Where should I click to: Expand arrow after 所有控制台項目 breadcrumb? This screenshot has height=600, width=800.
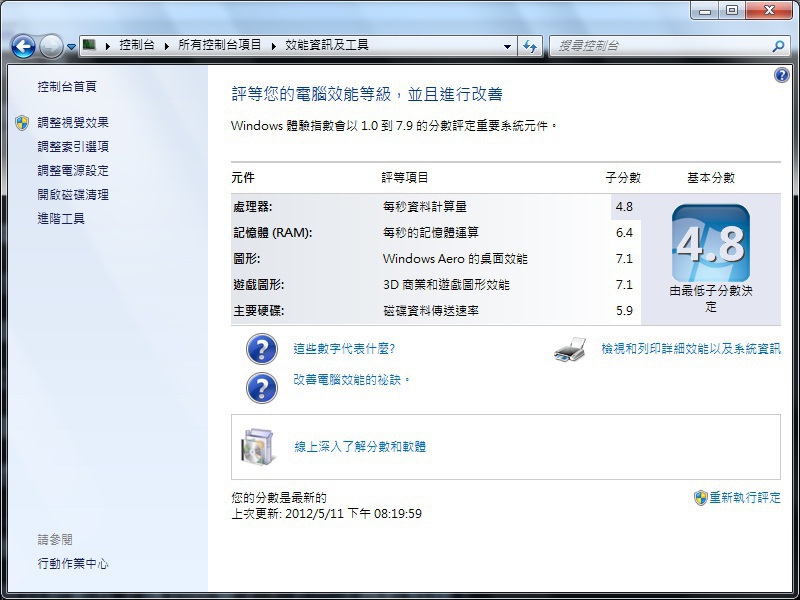pyautogui.click(x=273, y=46)
